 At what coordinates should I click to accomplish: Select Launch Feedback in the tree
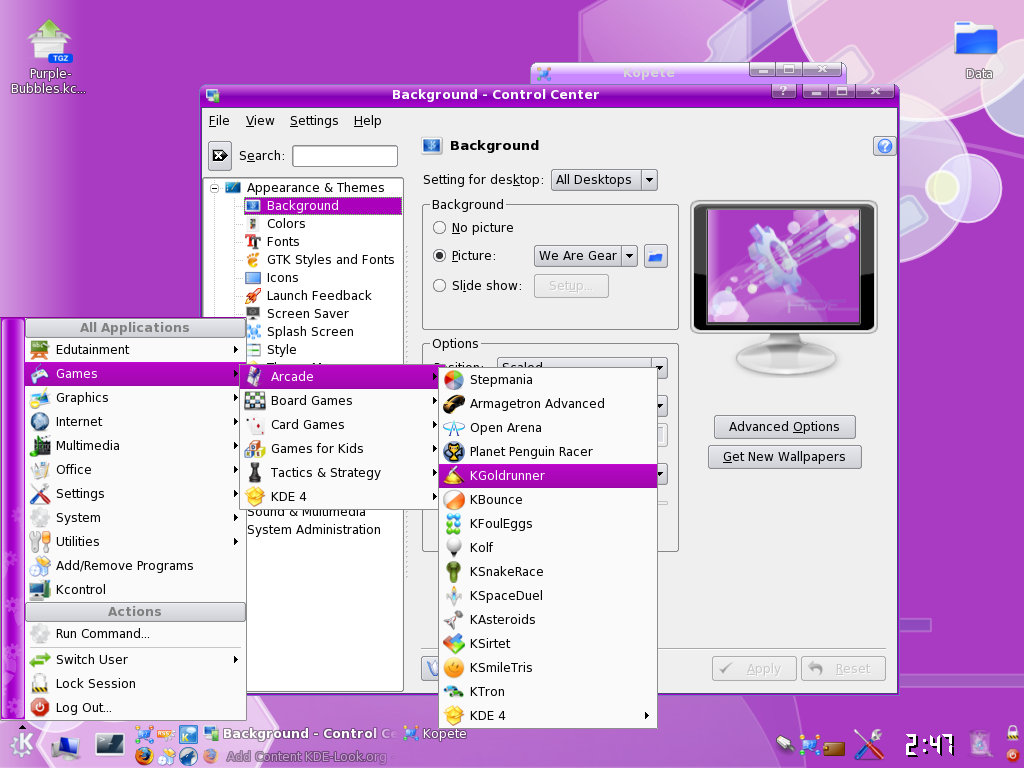click(318, 296)
